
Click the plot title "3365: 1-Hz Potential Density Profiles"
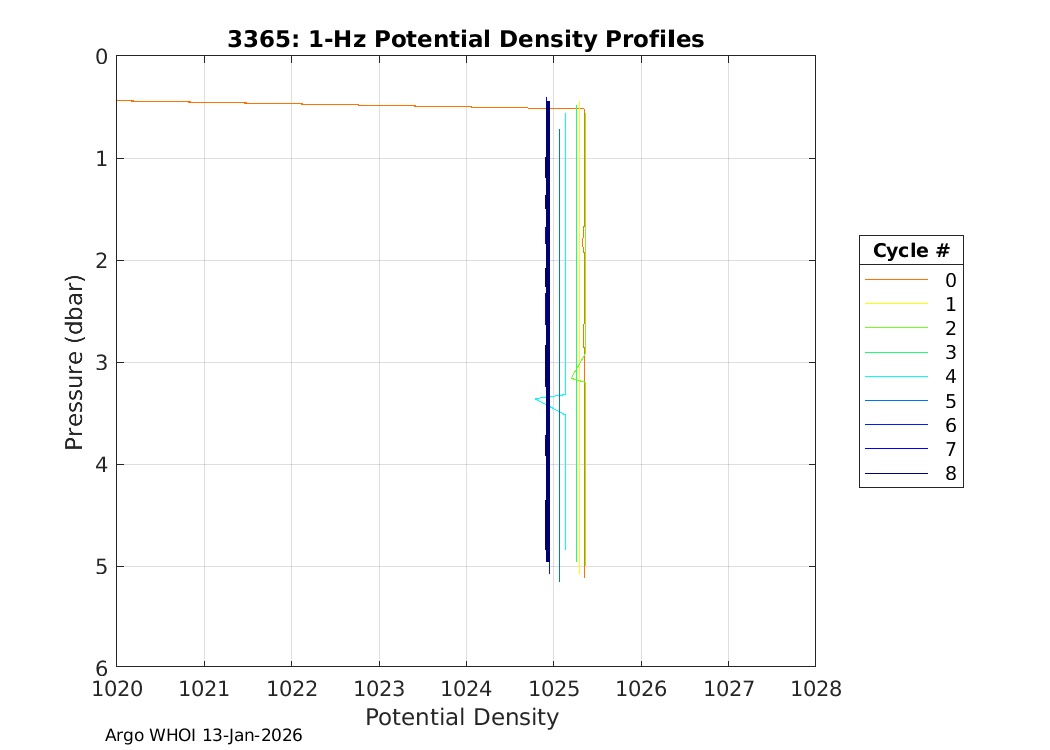pyautogui.click(x=465, y=39)
